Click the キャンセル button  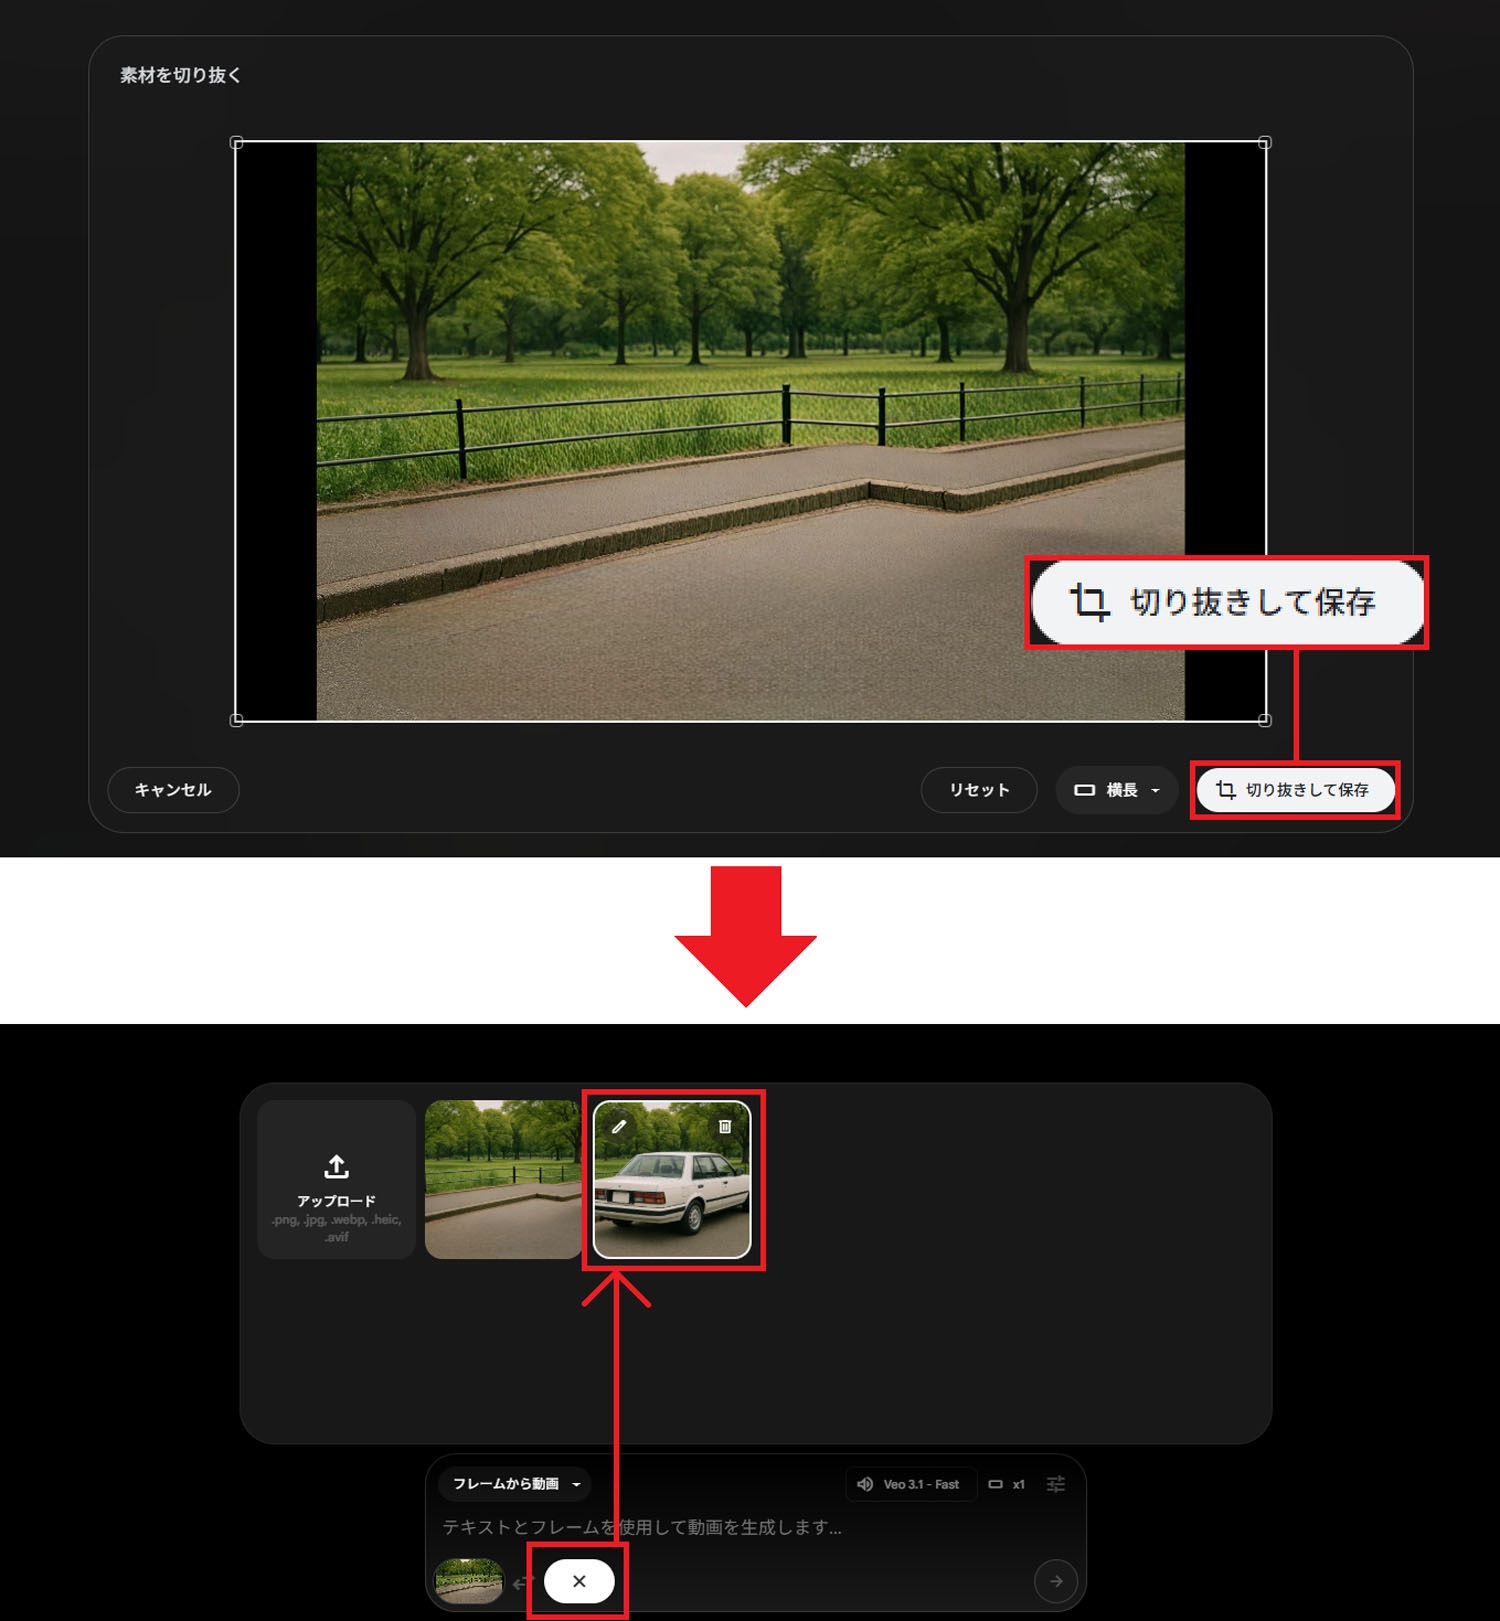pos(173,790)
